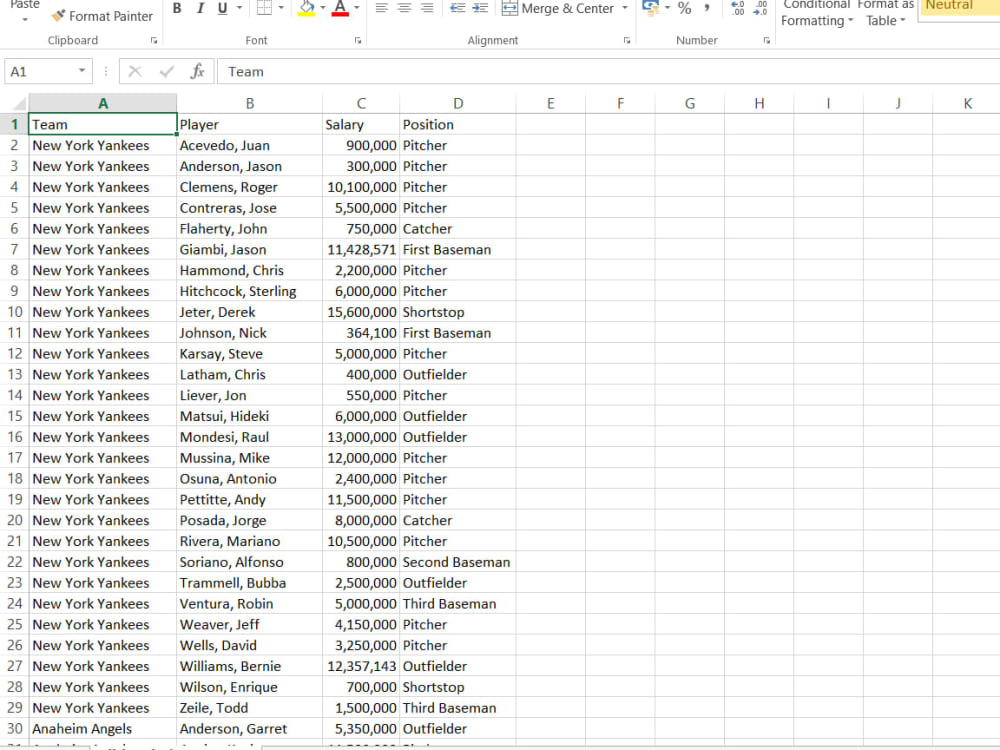Click Format Painter

(102, 16)
